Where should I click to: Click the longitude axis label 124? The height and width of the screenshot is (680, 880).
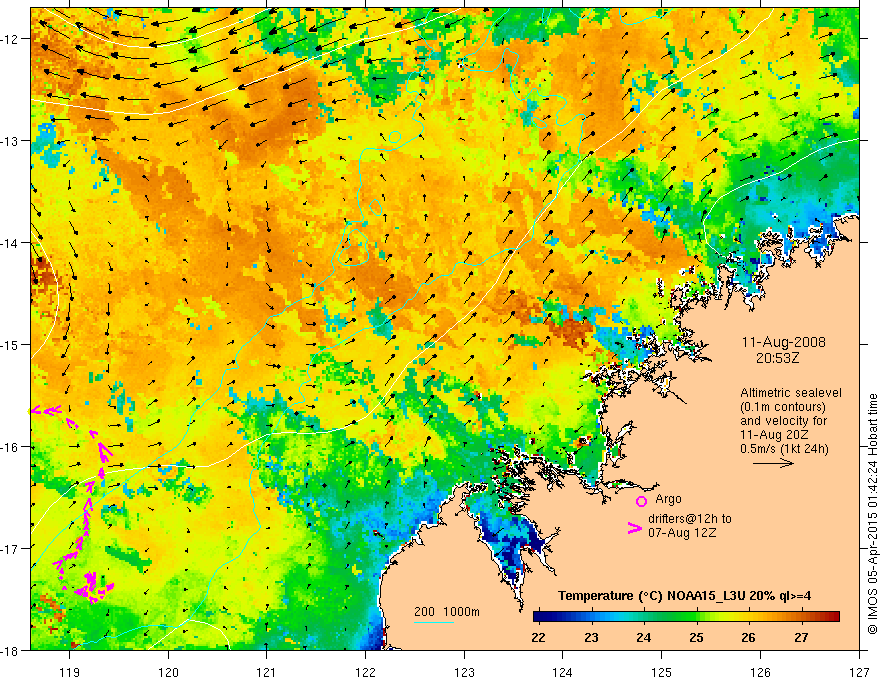(563, 672)
